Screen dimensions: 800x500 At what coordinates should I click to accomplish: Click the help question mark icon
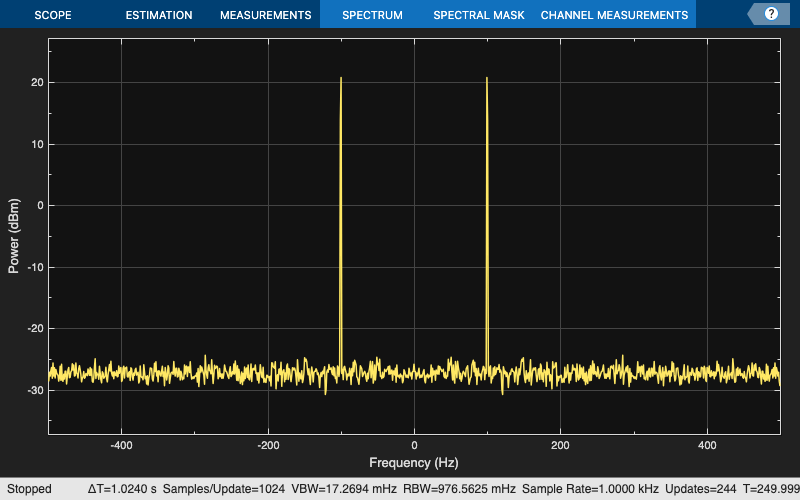pyautogui.click(x=771, y=14)
